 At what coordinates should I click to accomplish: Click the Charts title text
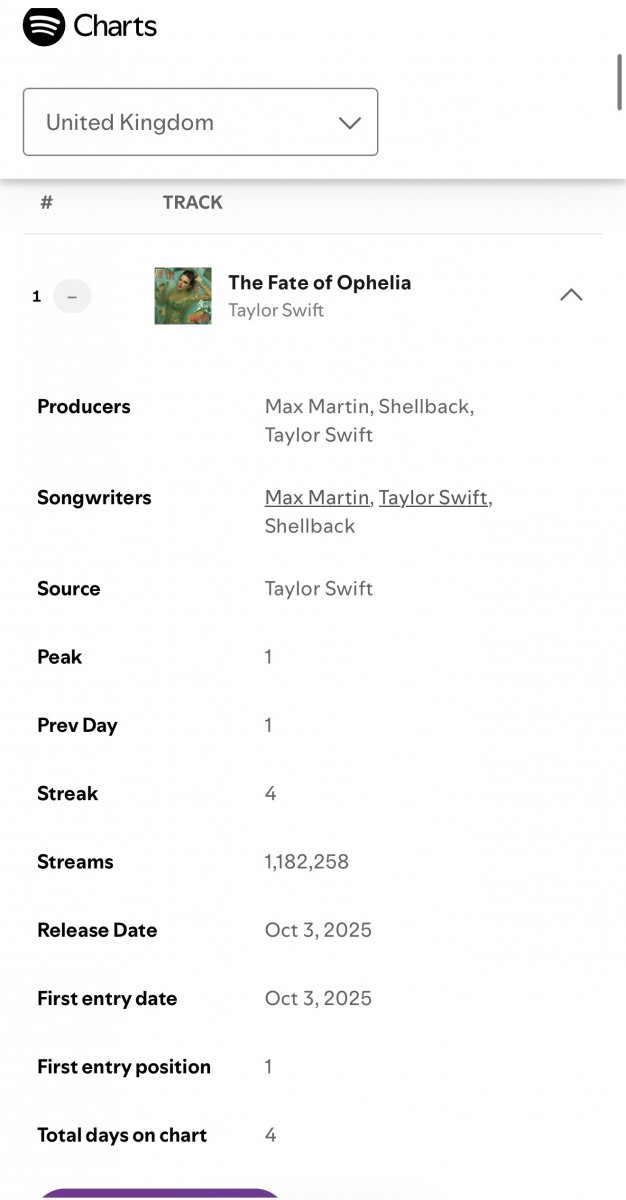click(x=115, y=26)
